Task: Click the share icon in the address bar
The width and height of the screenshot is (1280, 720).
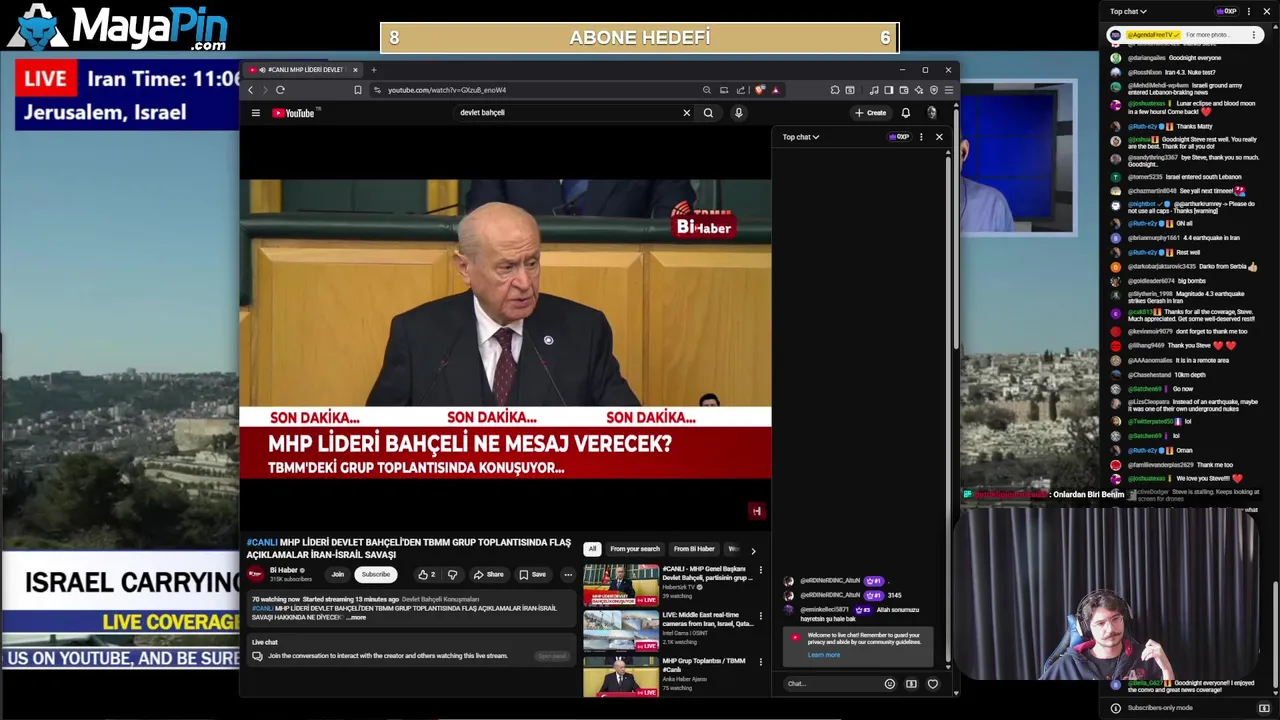Action: coord(740,90)
